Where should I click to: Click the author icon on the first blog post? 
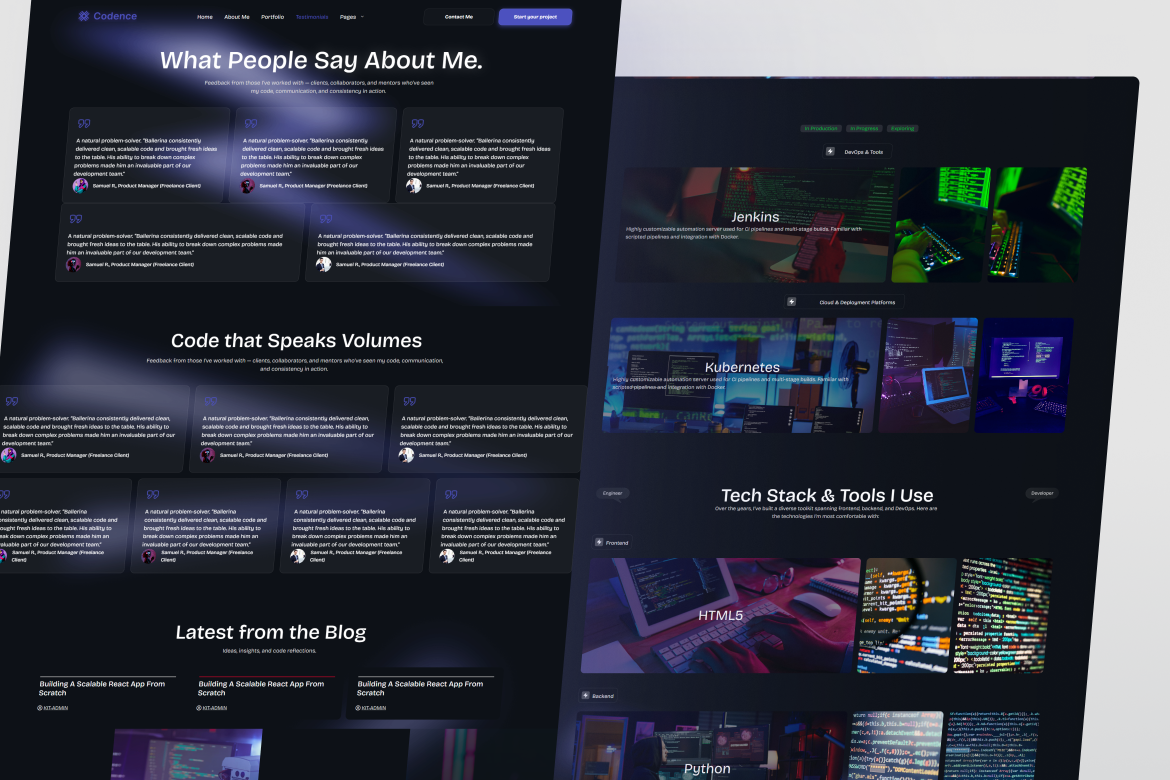tap(40, 707)
